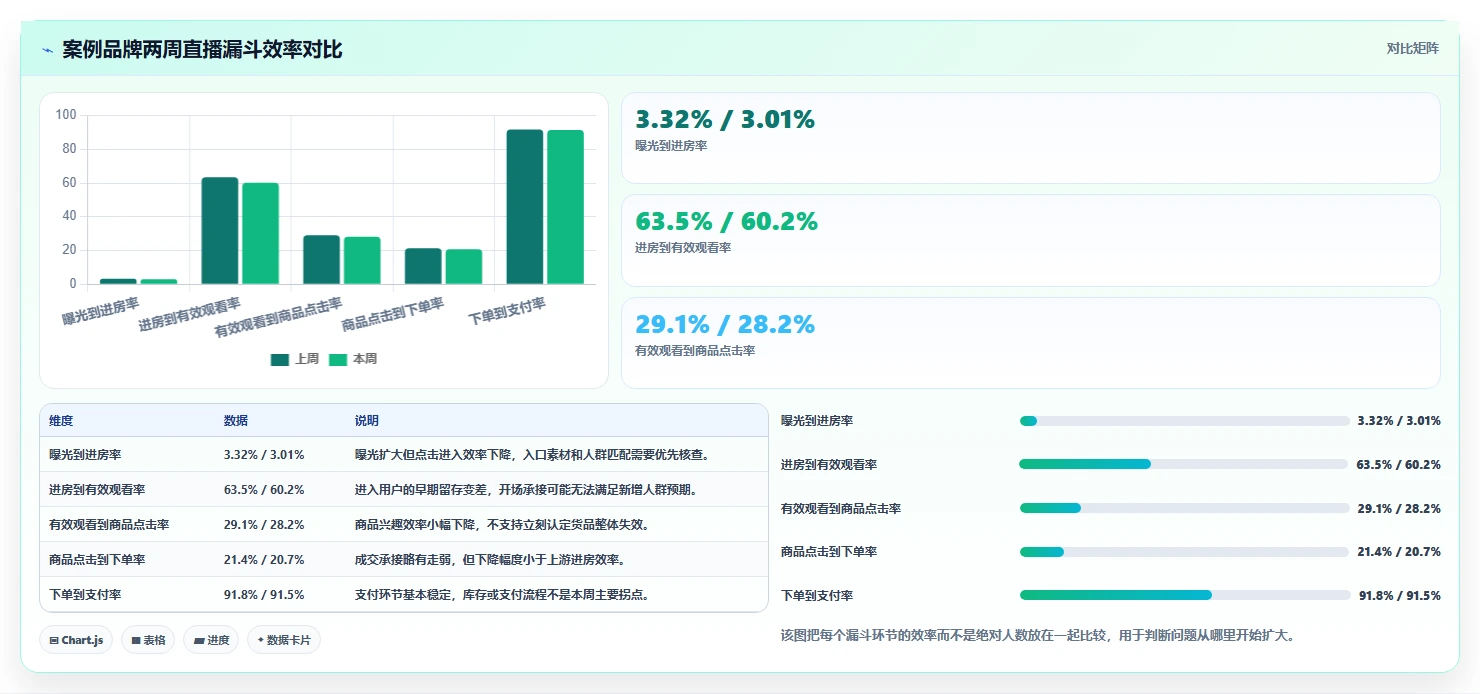Click table cell 91.8% / 91.5%
1480x694 pixels.
pyautogui.click(x=264, y=595)
